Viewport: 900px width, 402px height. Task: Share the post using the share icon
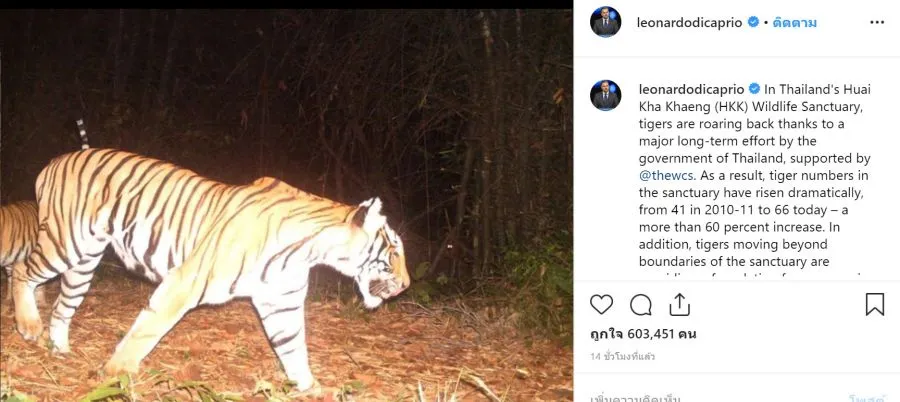point(680,304)
